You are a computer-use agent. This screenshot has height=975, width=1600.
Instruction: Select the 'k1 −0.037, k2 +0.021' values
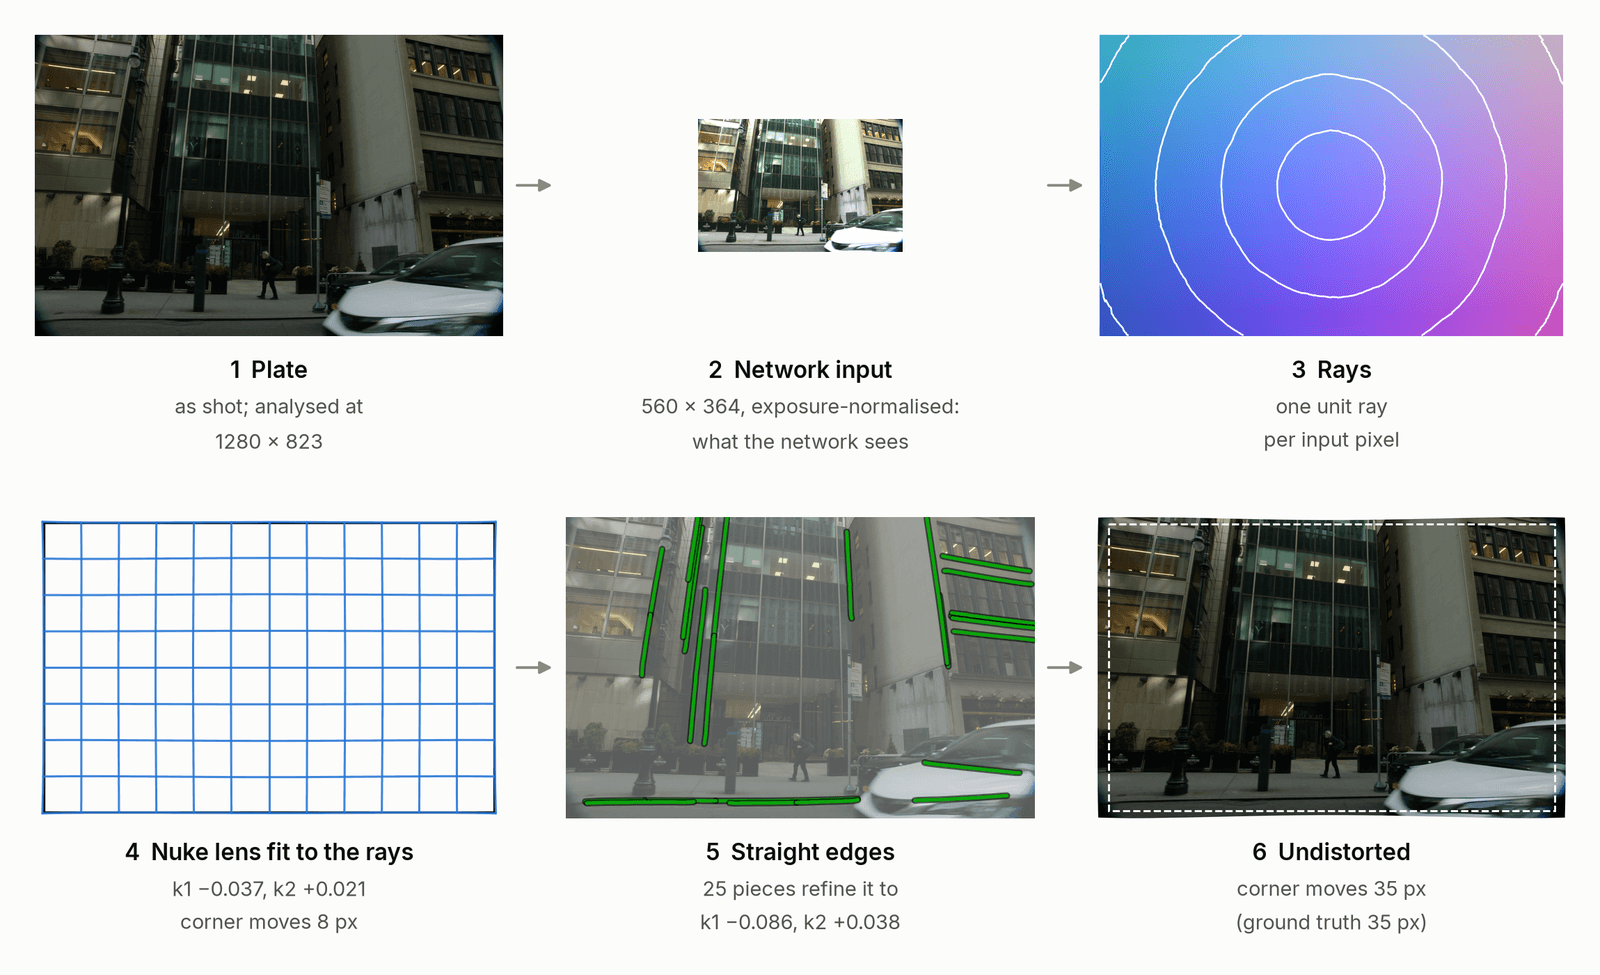pos(269,889)
